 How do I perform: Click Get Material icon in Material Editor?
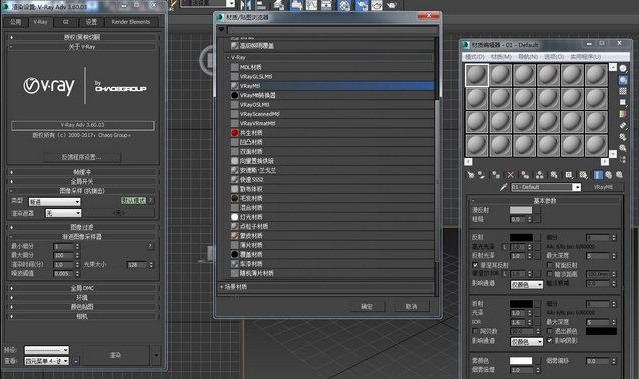(471, 175)
